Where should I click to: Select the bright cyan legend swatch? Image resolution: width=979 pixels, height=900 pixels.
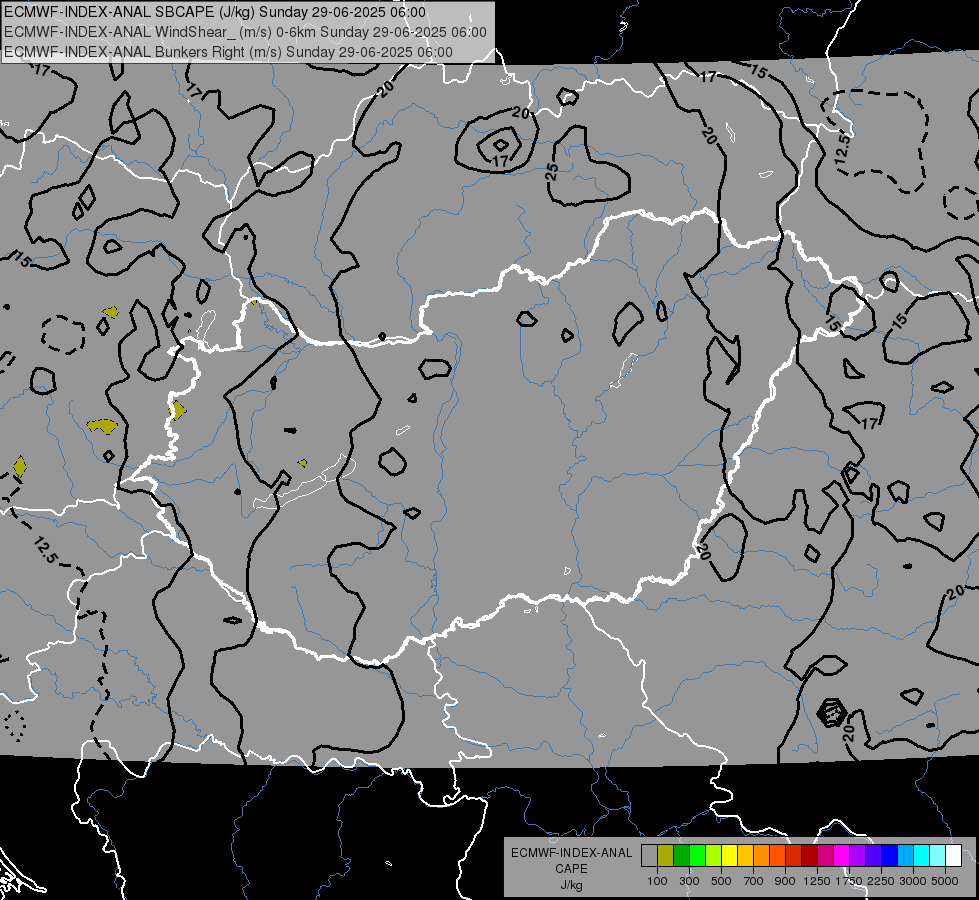click(x=922, y=855)
